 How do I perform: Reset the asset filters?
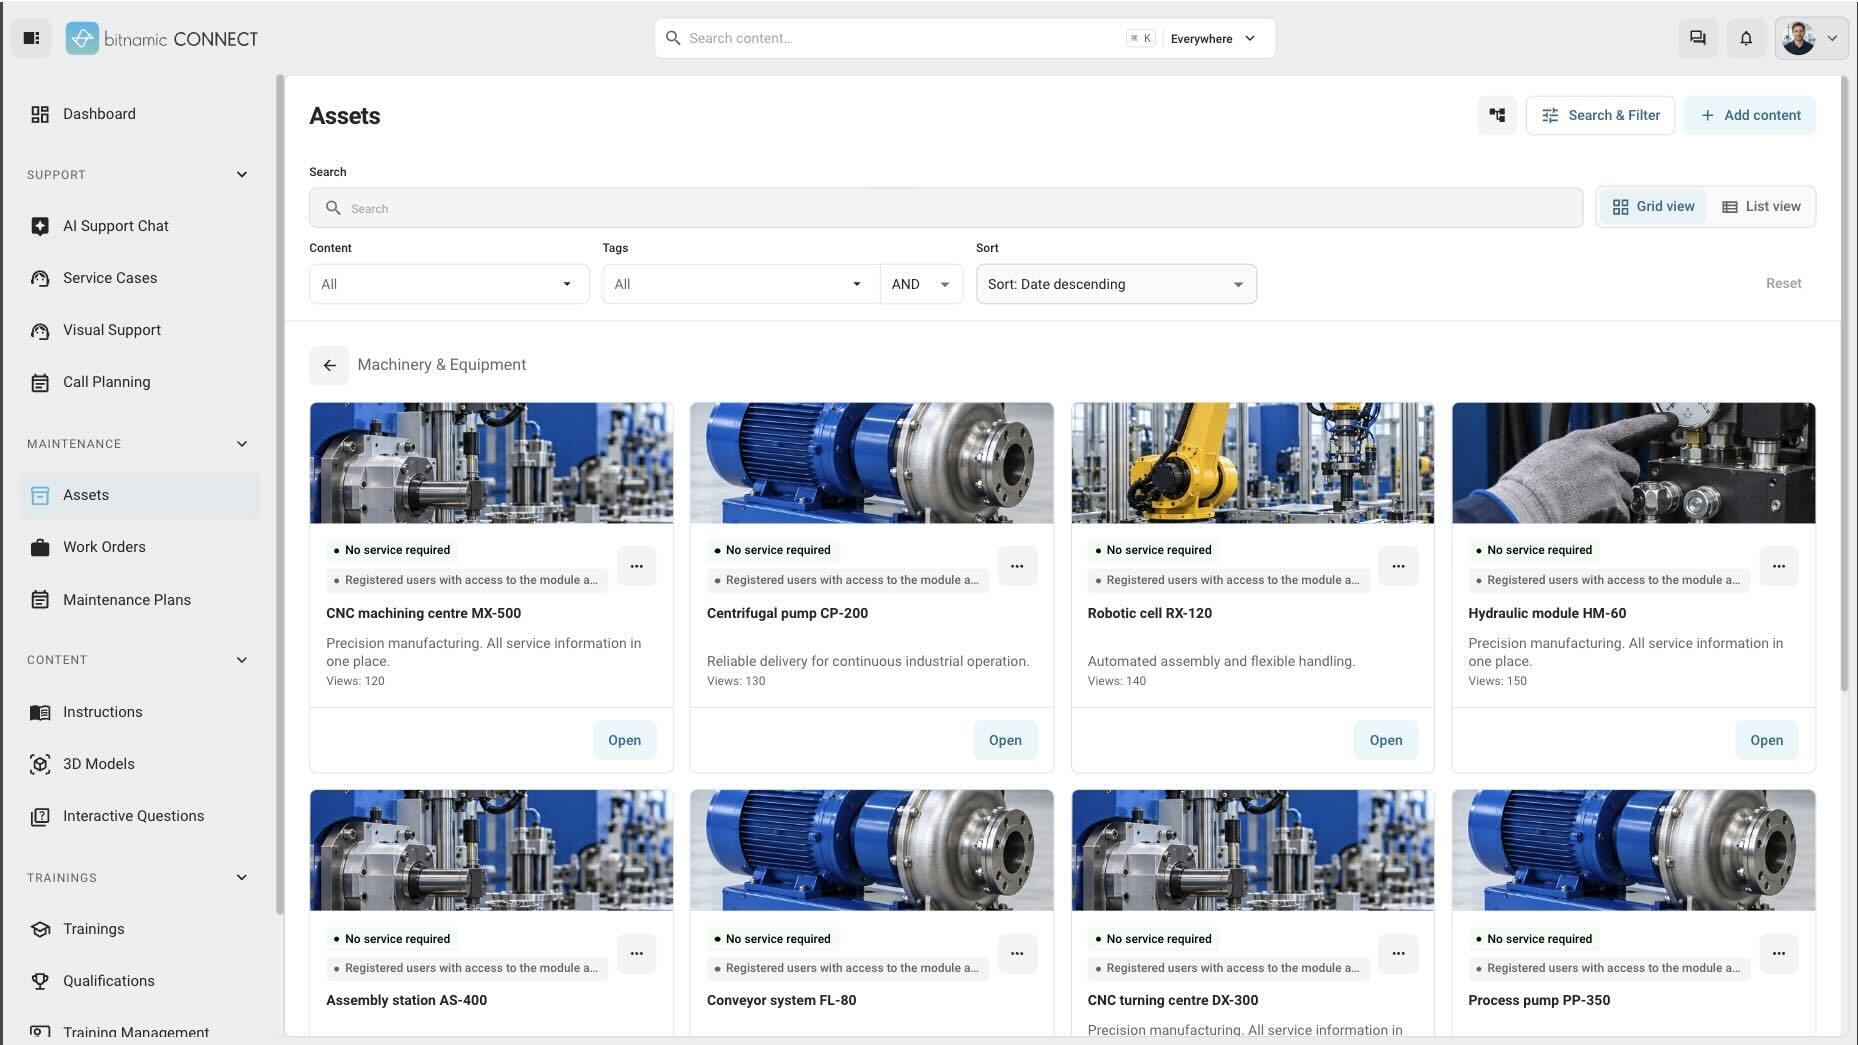pos(1783,283)
